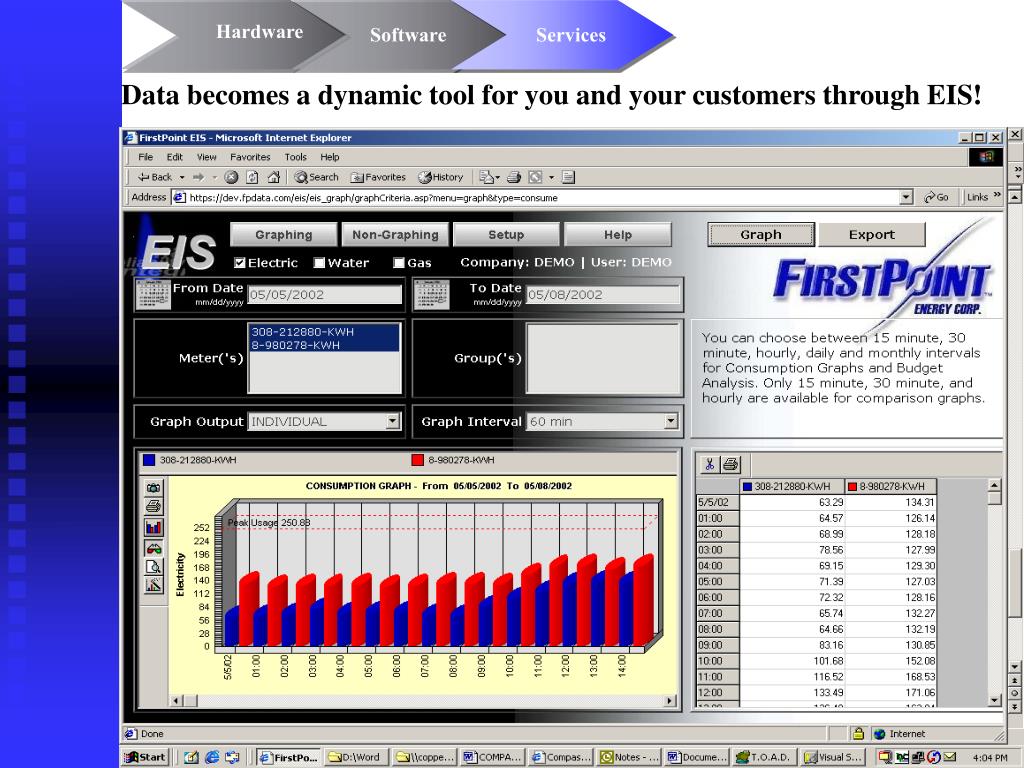The height and width of the screenshot is (768, 1024).
Task: Open the From Date calendar icon
Action: 153,294
